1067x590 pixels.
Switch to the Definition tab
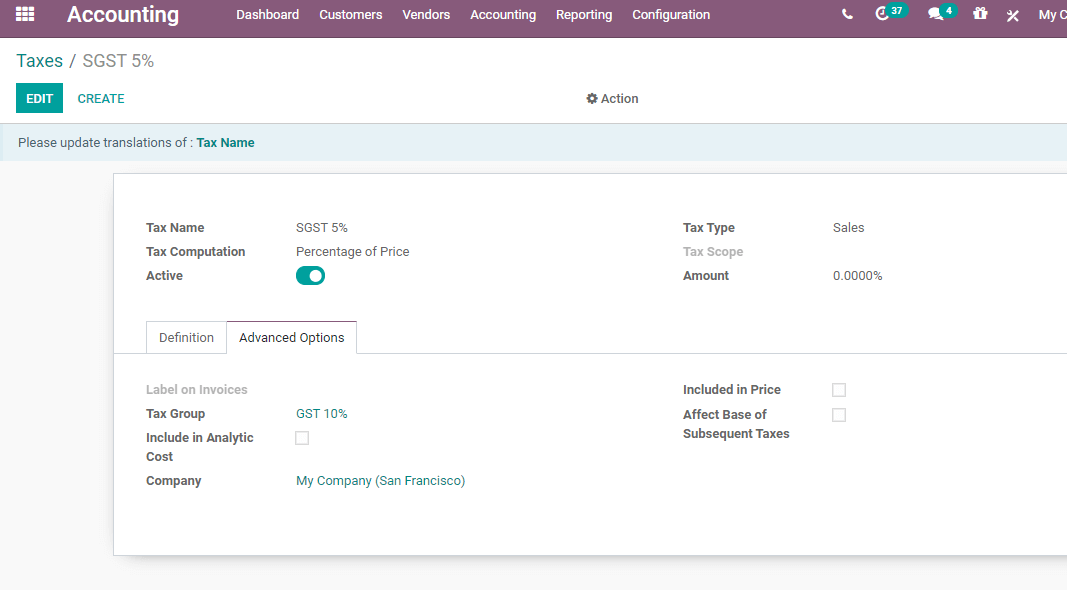tap(186, 338)
